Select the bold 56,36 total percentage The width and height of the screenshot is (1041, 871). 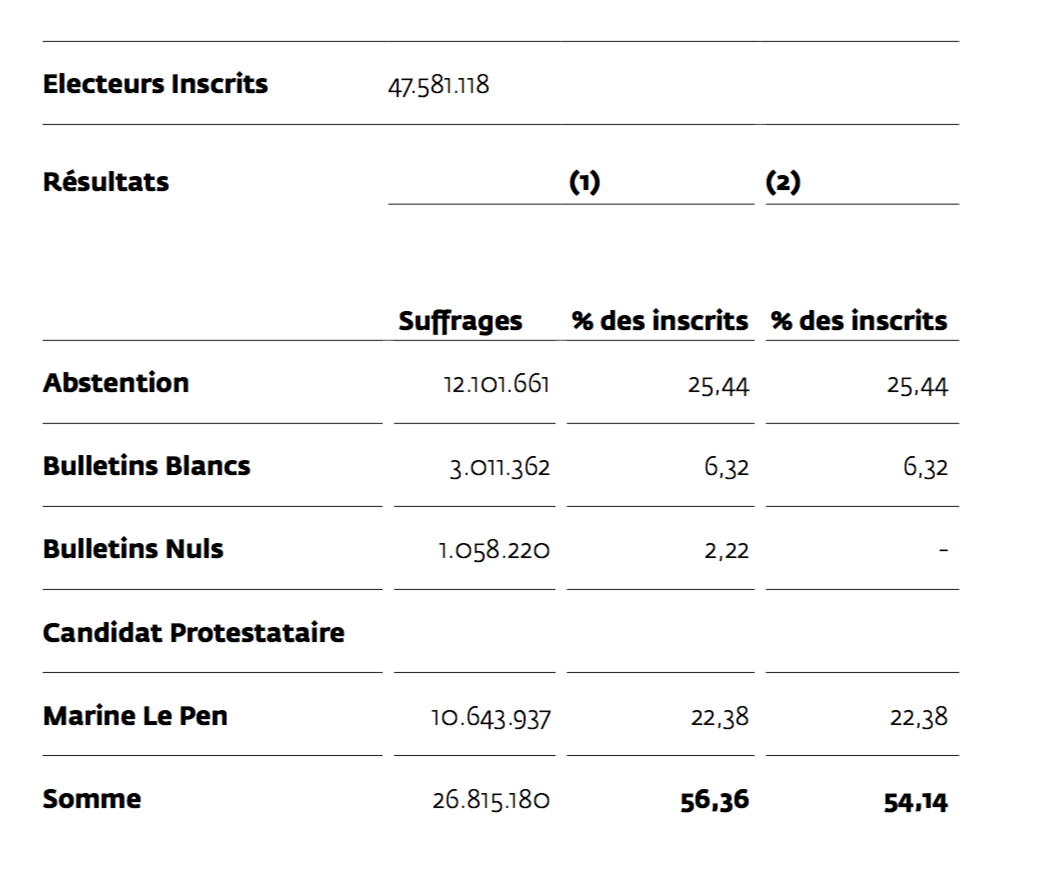coord(714,801)
